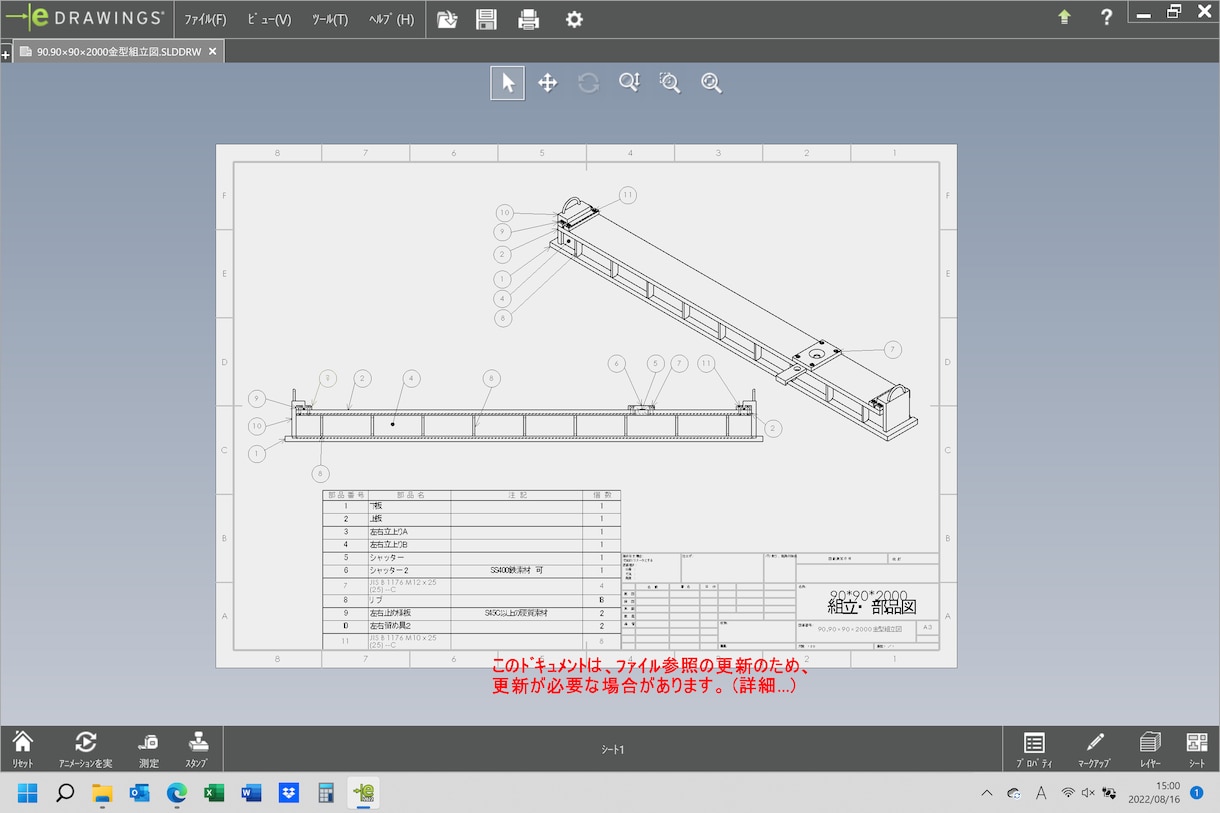The image size is (1220, 813).
Task: Activate the Pan tool
Action: pyautogui.click(x=547, y=83)
